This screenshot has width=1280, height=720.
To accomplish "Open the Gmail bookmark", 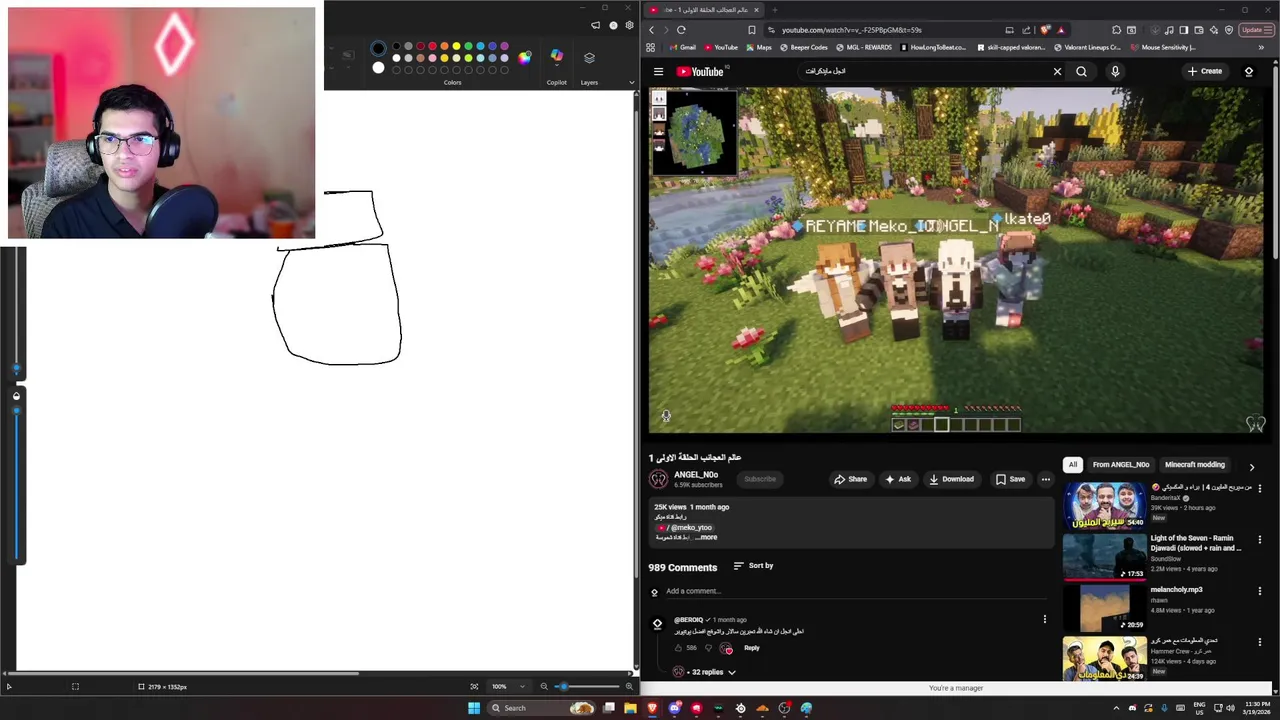I will click(x=683, y=47).
